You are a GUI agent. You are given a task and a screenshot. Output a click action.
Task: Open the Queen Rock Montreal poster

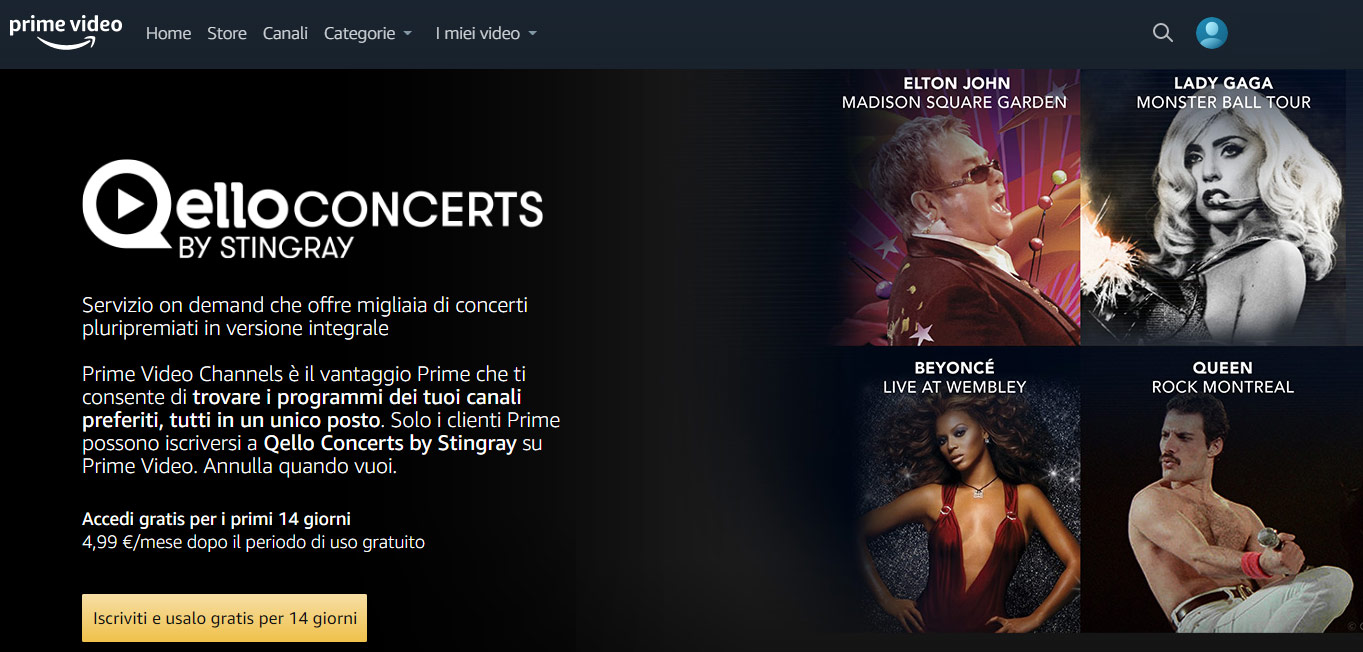point(1222,490)
